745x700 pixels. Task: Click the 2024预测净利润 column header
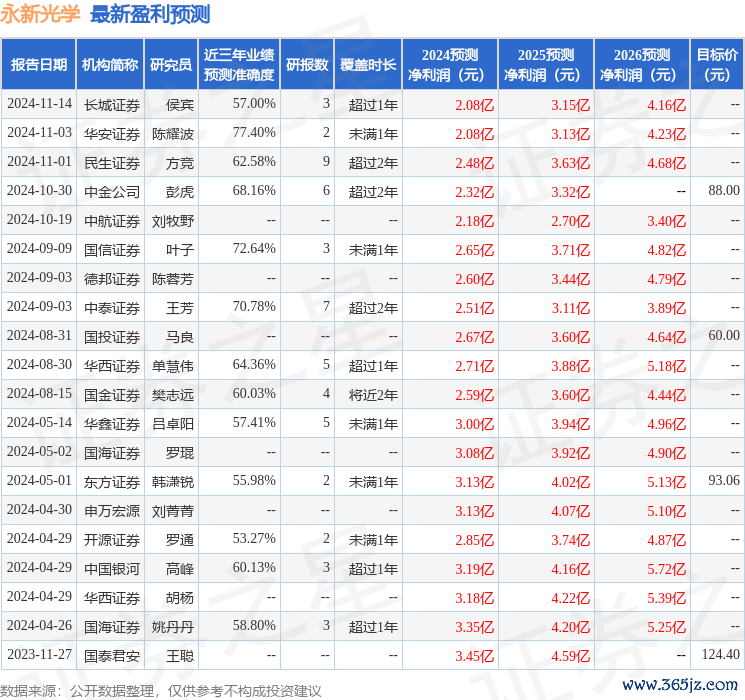coord(450,65)
